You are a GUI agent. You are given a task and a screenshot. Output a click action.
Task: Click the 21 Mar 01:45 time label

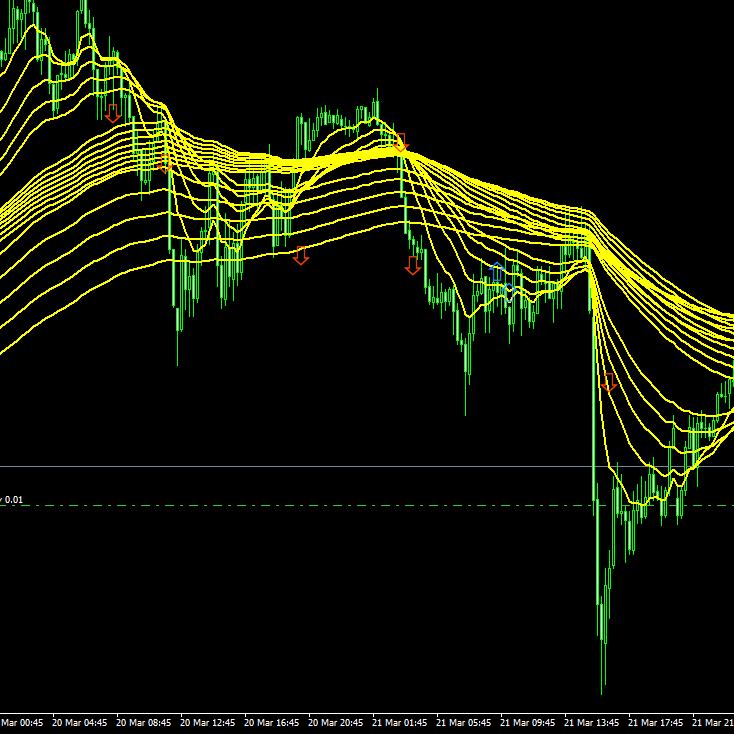(401, 722)
